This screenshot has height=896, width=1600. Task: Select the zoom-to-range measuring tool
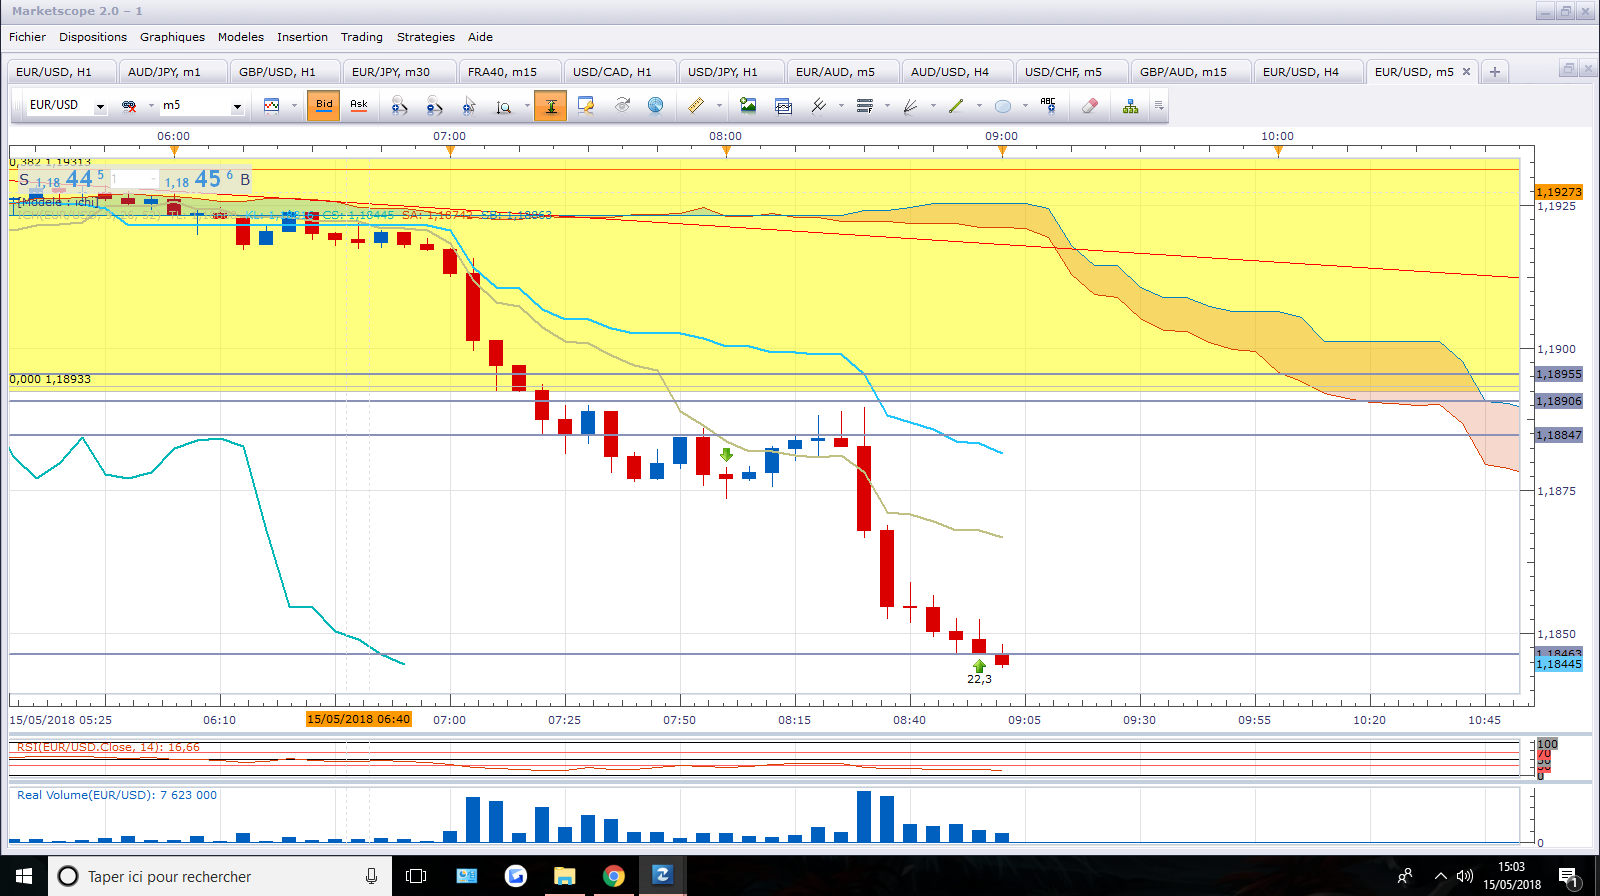point(504,105)
